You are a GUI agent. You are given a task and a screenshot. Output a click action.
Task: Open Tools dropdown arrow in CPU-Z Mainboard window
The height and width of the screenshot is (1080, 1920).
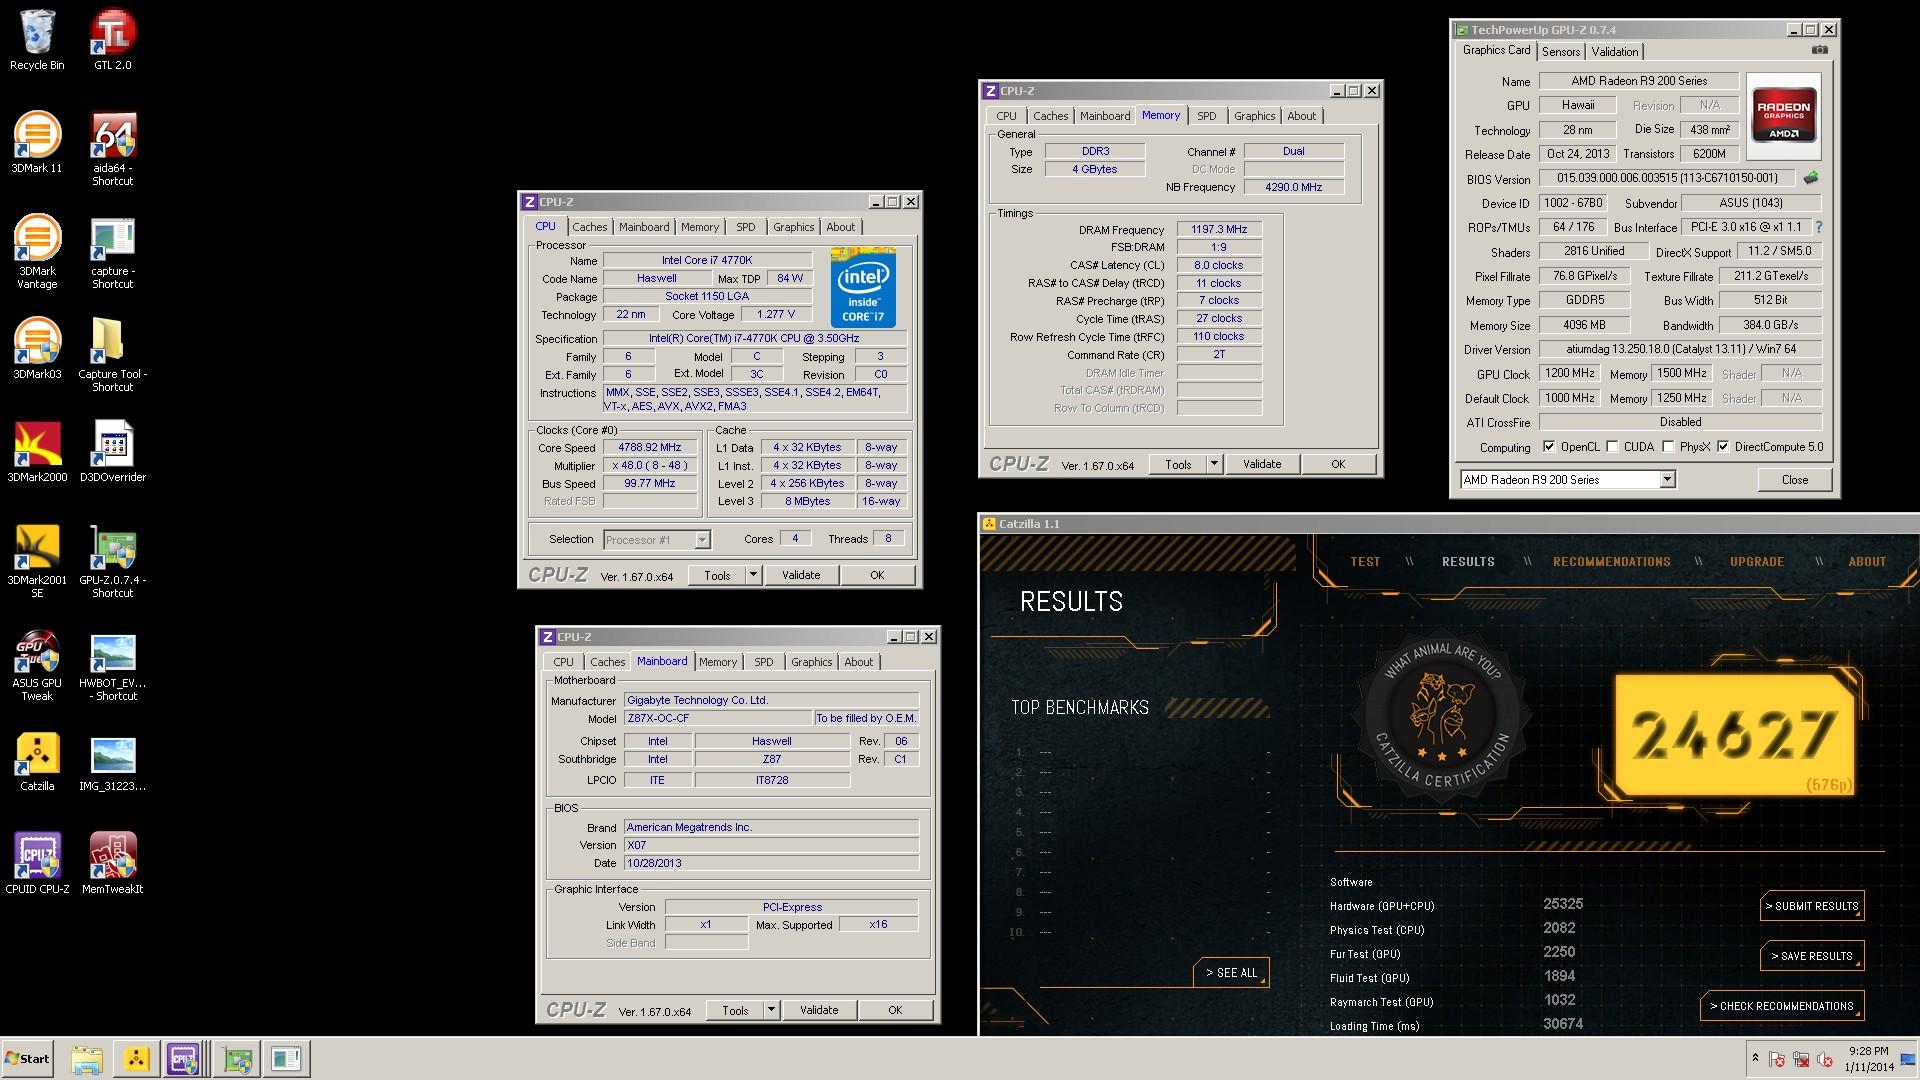pyautogui.click(x=771, y=1010)
